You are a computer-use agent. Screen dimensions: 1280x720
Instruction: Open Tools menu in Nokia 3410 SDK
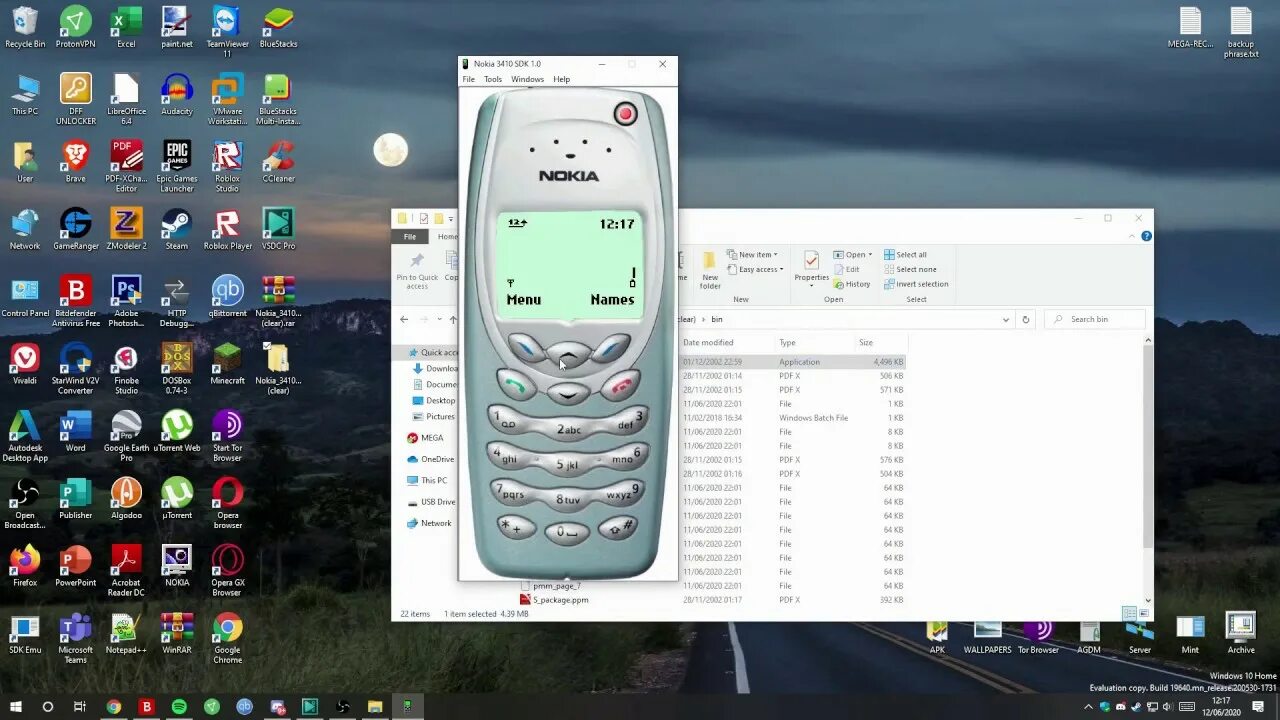[493, 79]
